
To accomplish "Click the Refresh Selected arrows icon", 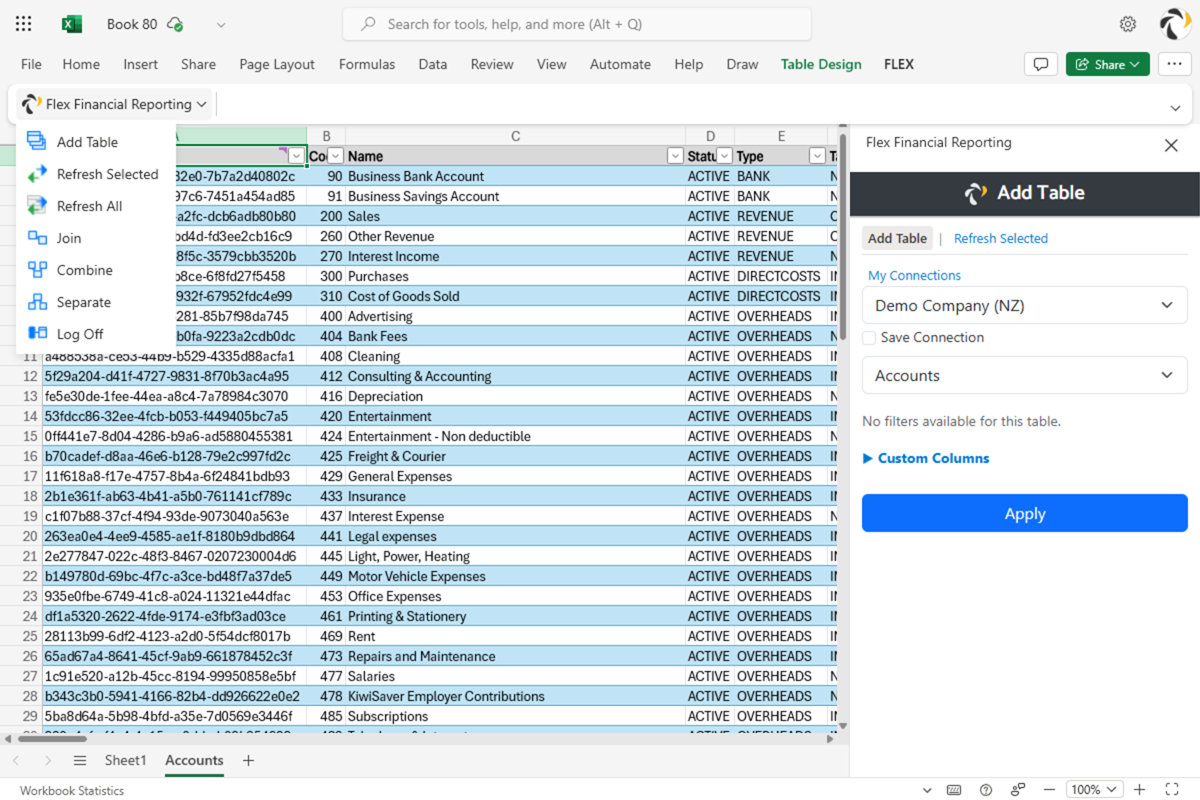I will (x=36, y=174).
